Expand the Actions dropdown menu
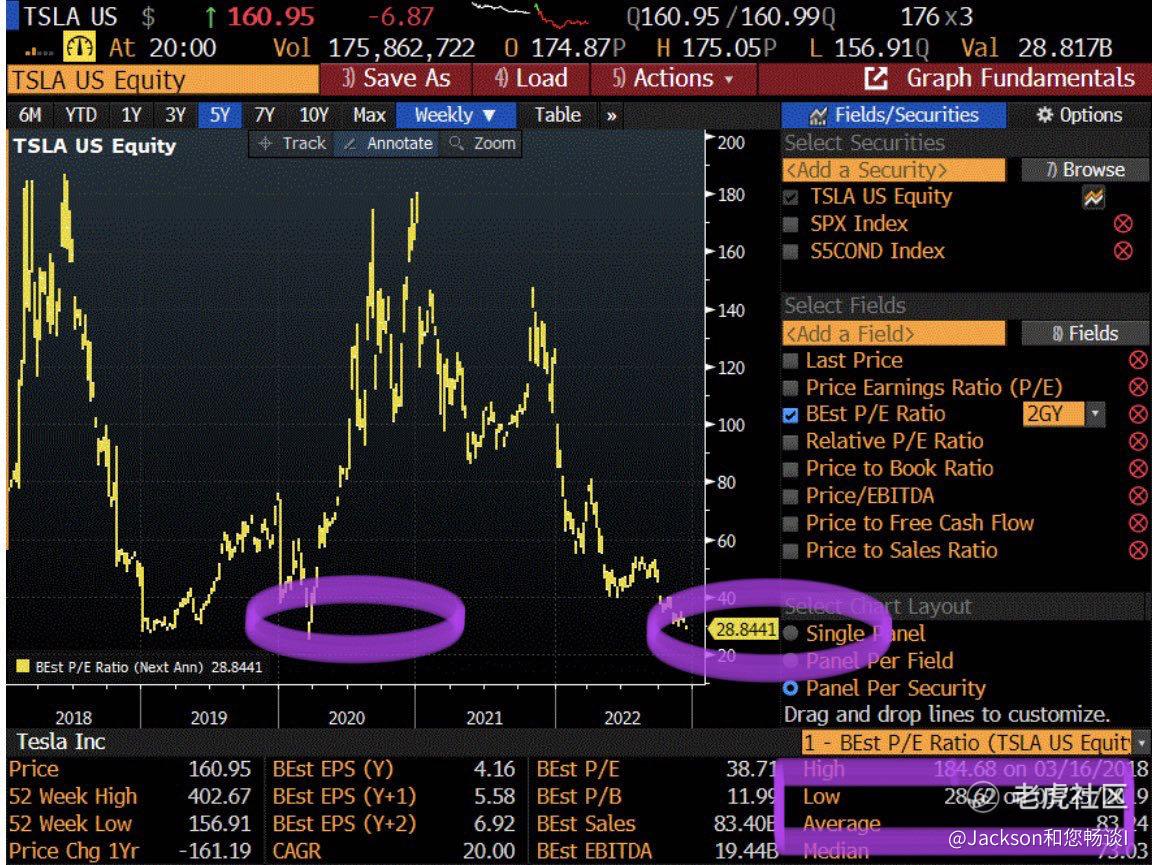The image size is (1152, 865). (674, 78)
